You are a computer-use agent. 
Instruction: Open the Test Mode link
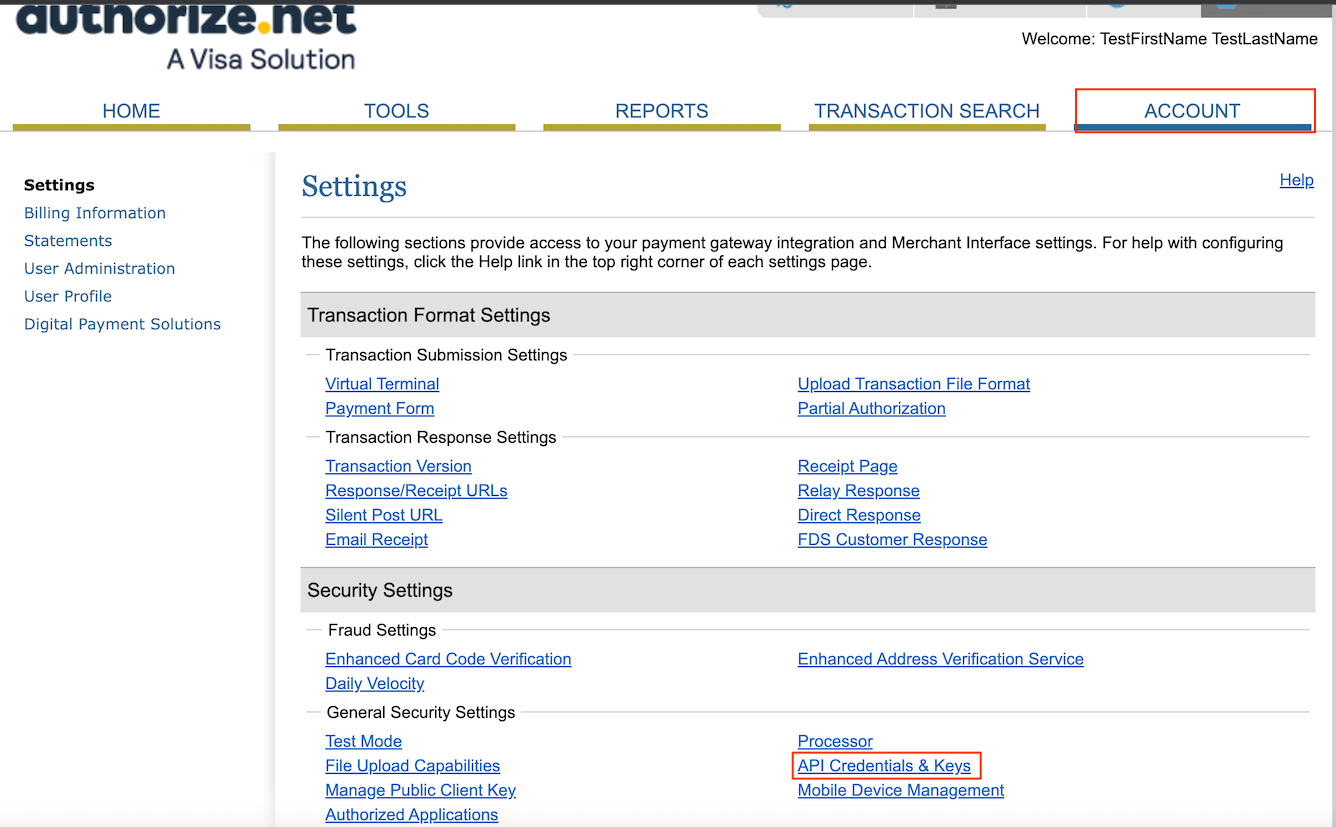click(363, 741)
